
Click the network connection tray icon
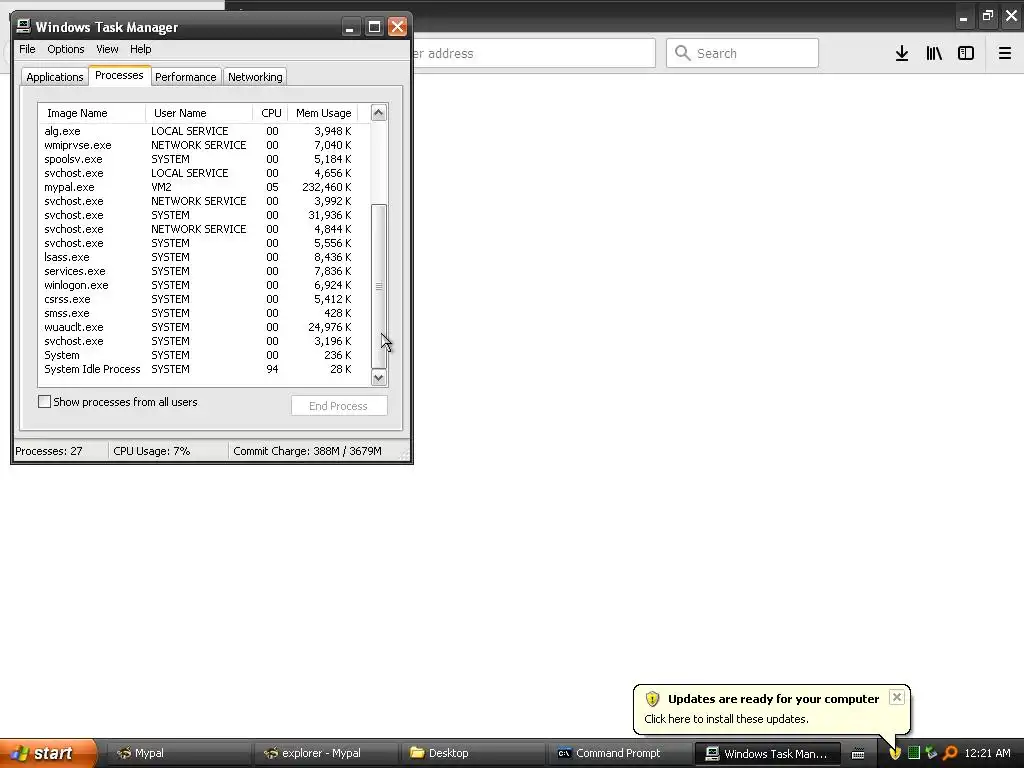[x=931, y=753]
